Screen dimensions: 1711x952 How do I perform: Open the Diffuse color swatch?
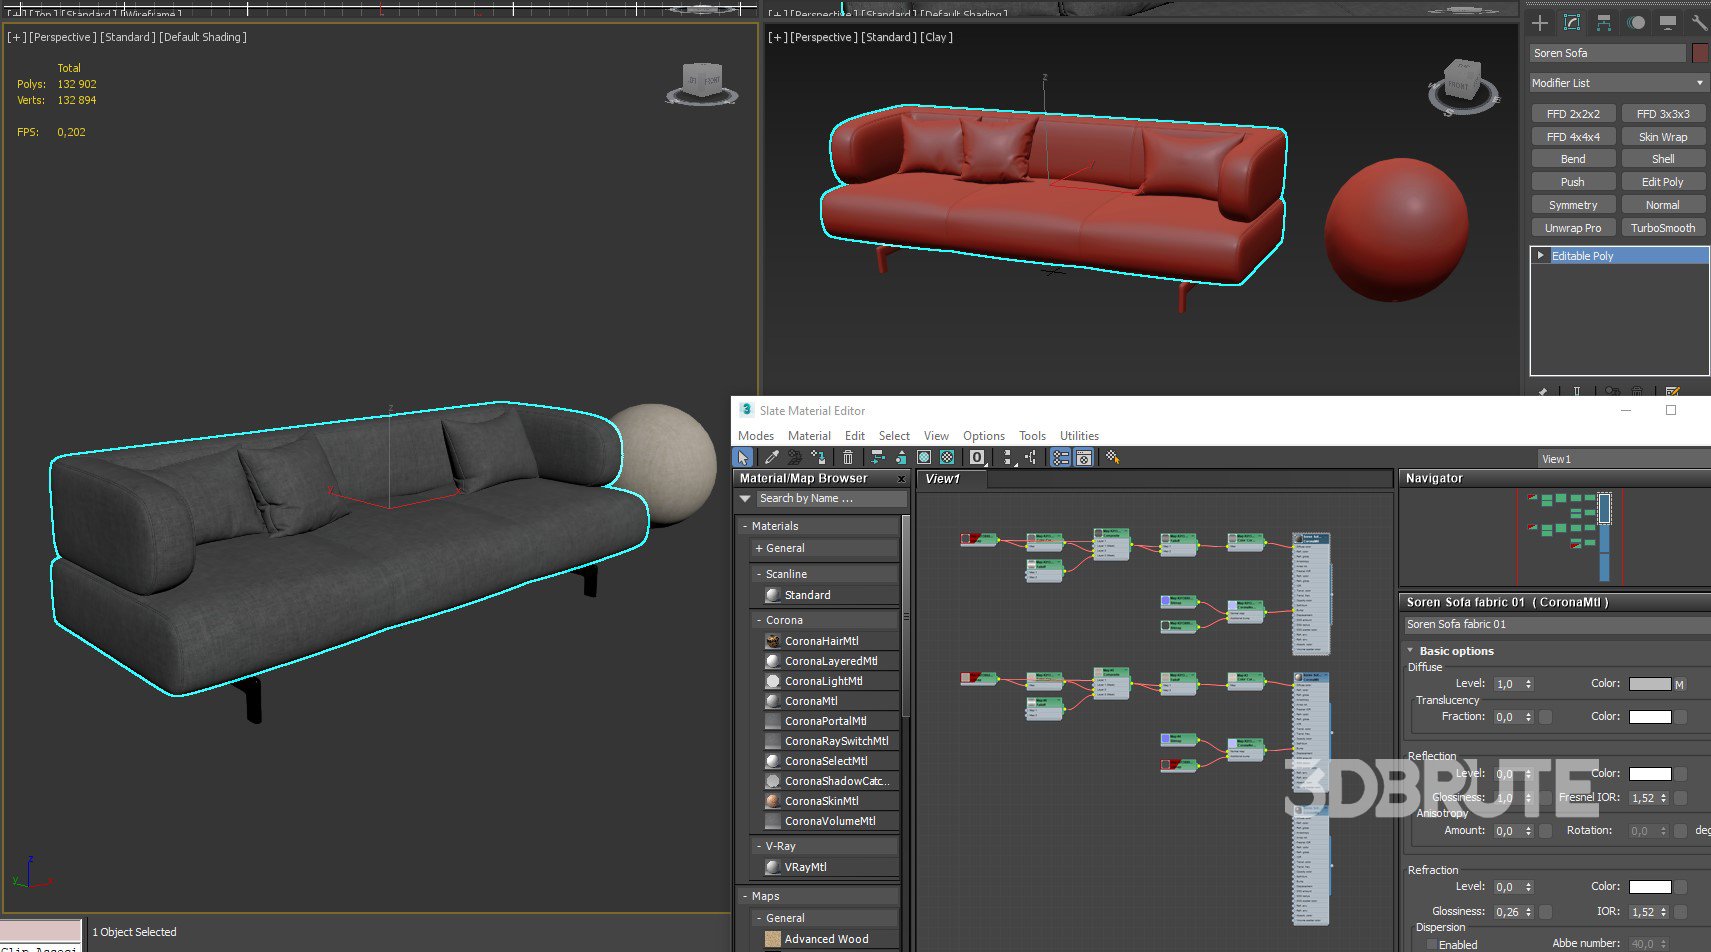tap(1649, 684)
